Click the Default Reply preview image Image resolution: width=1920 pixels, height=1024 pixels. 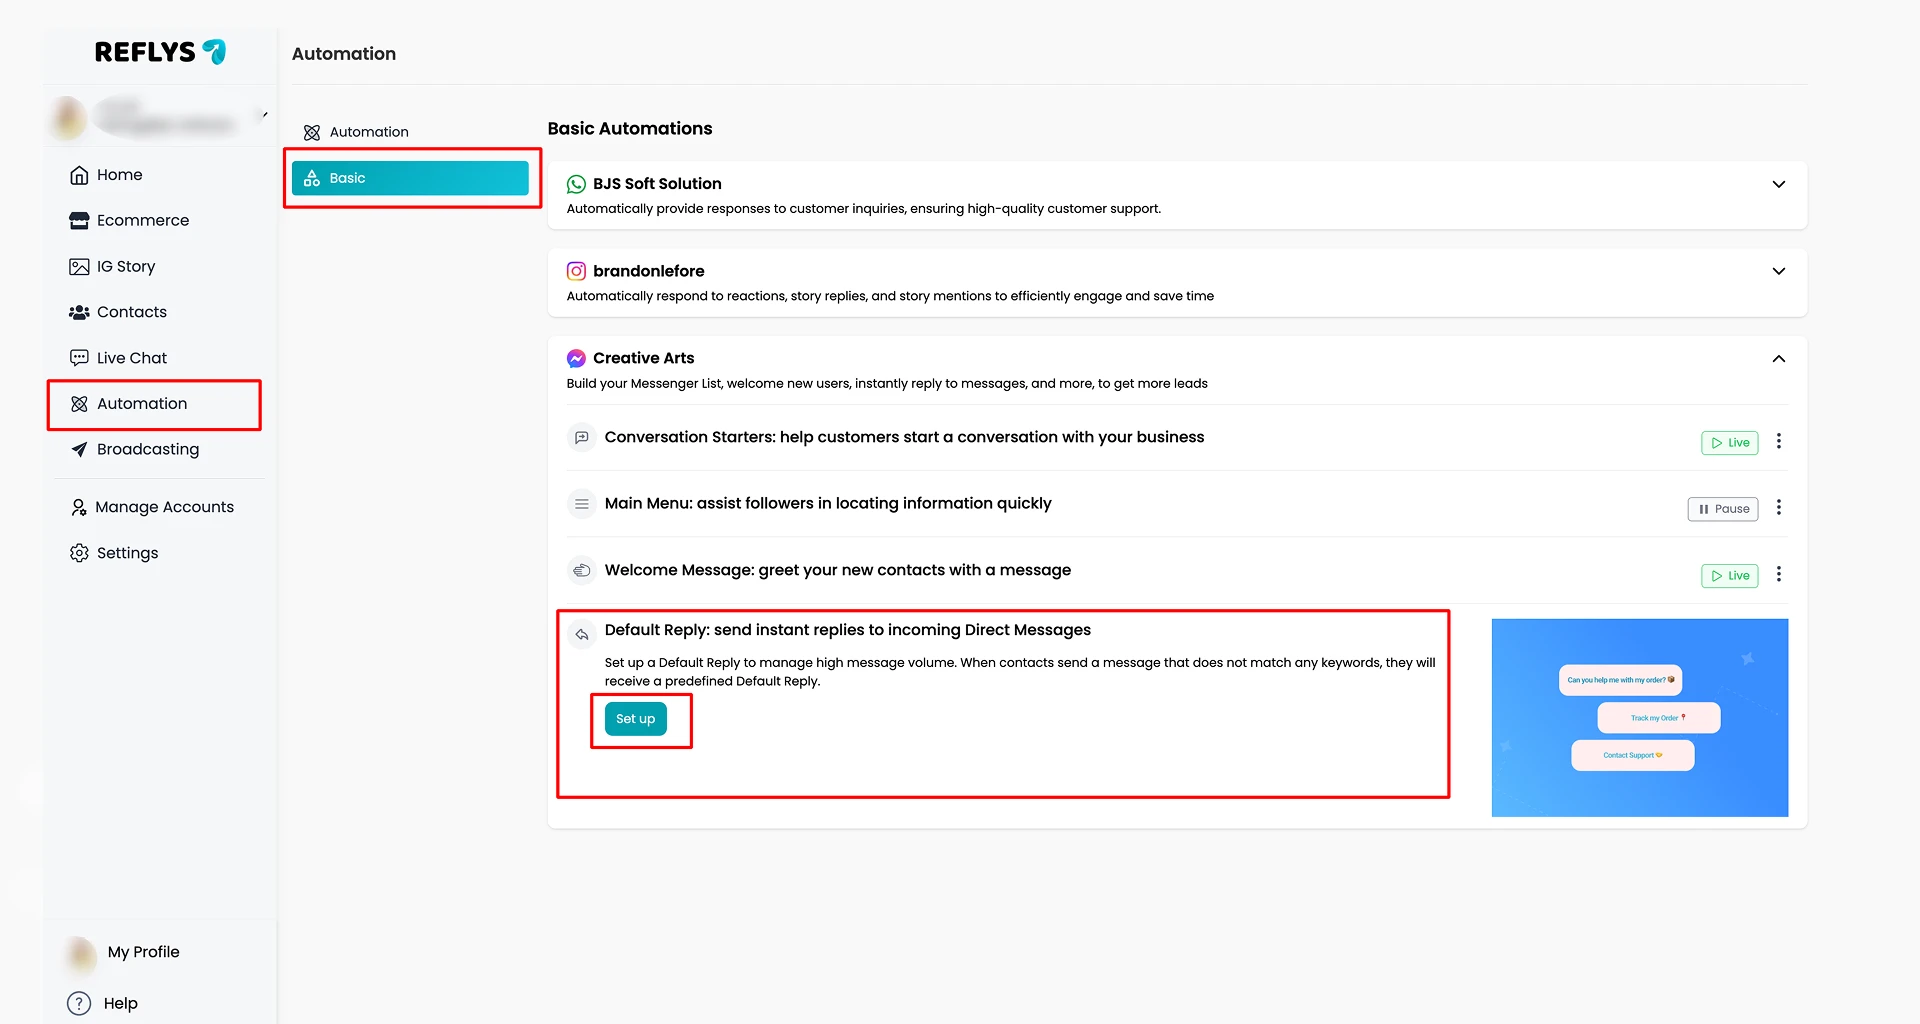pyautogui.click(x=1639, y=718)
